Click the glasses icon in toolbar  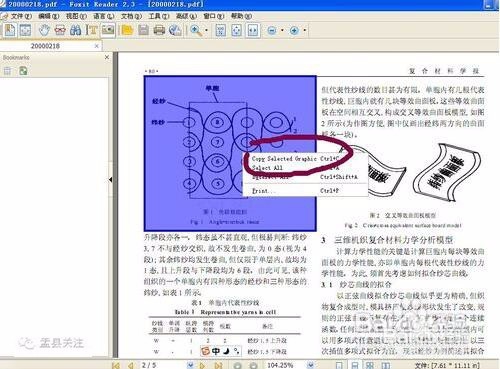(x=60, y=30)
